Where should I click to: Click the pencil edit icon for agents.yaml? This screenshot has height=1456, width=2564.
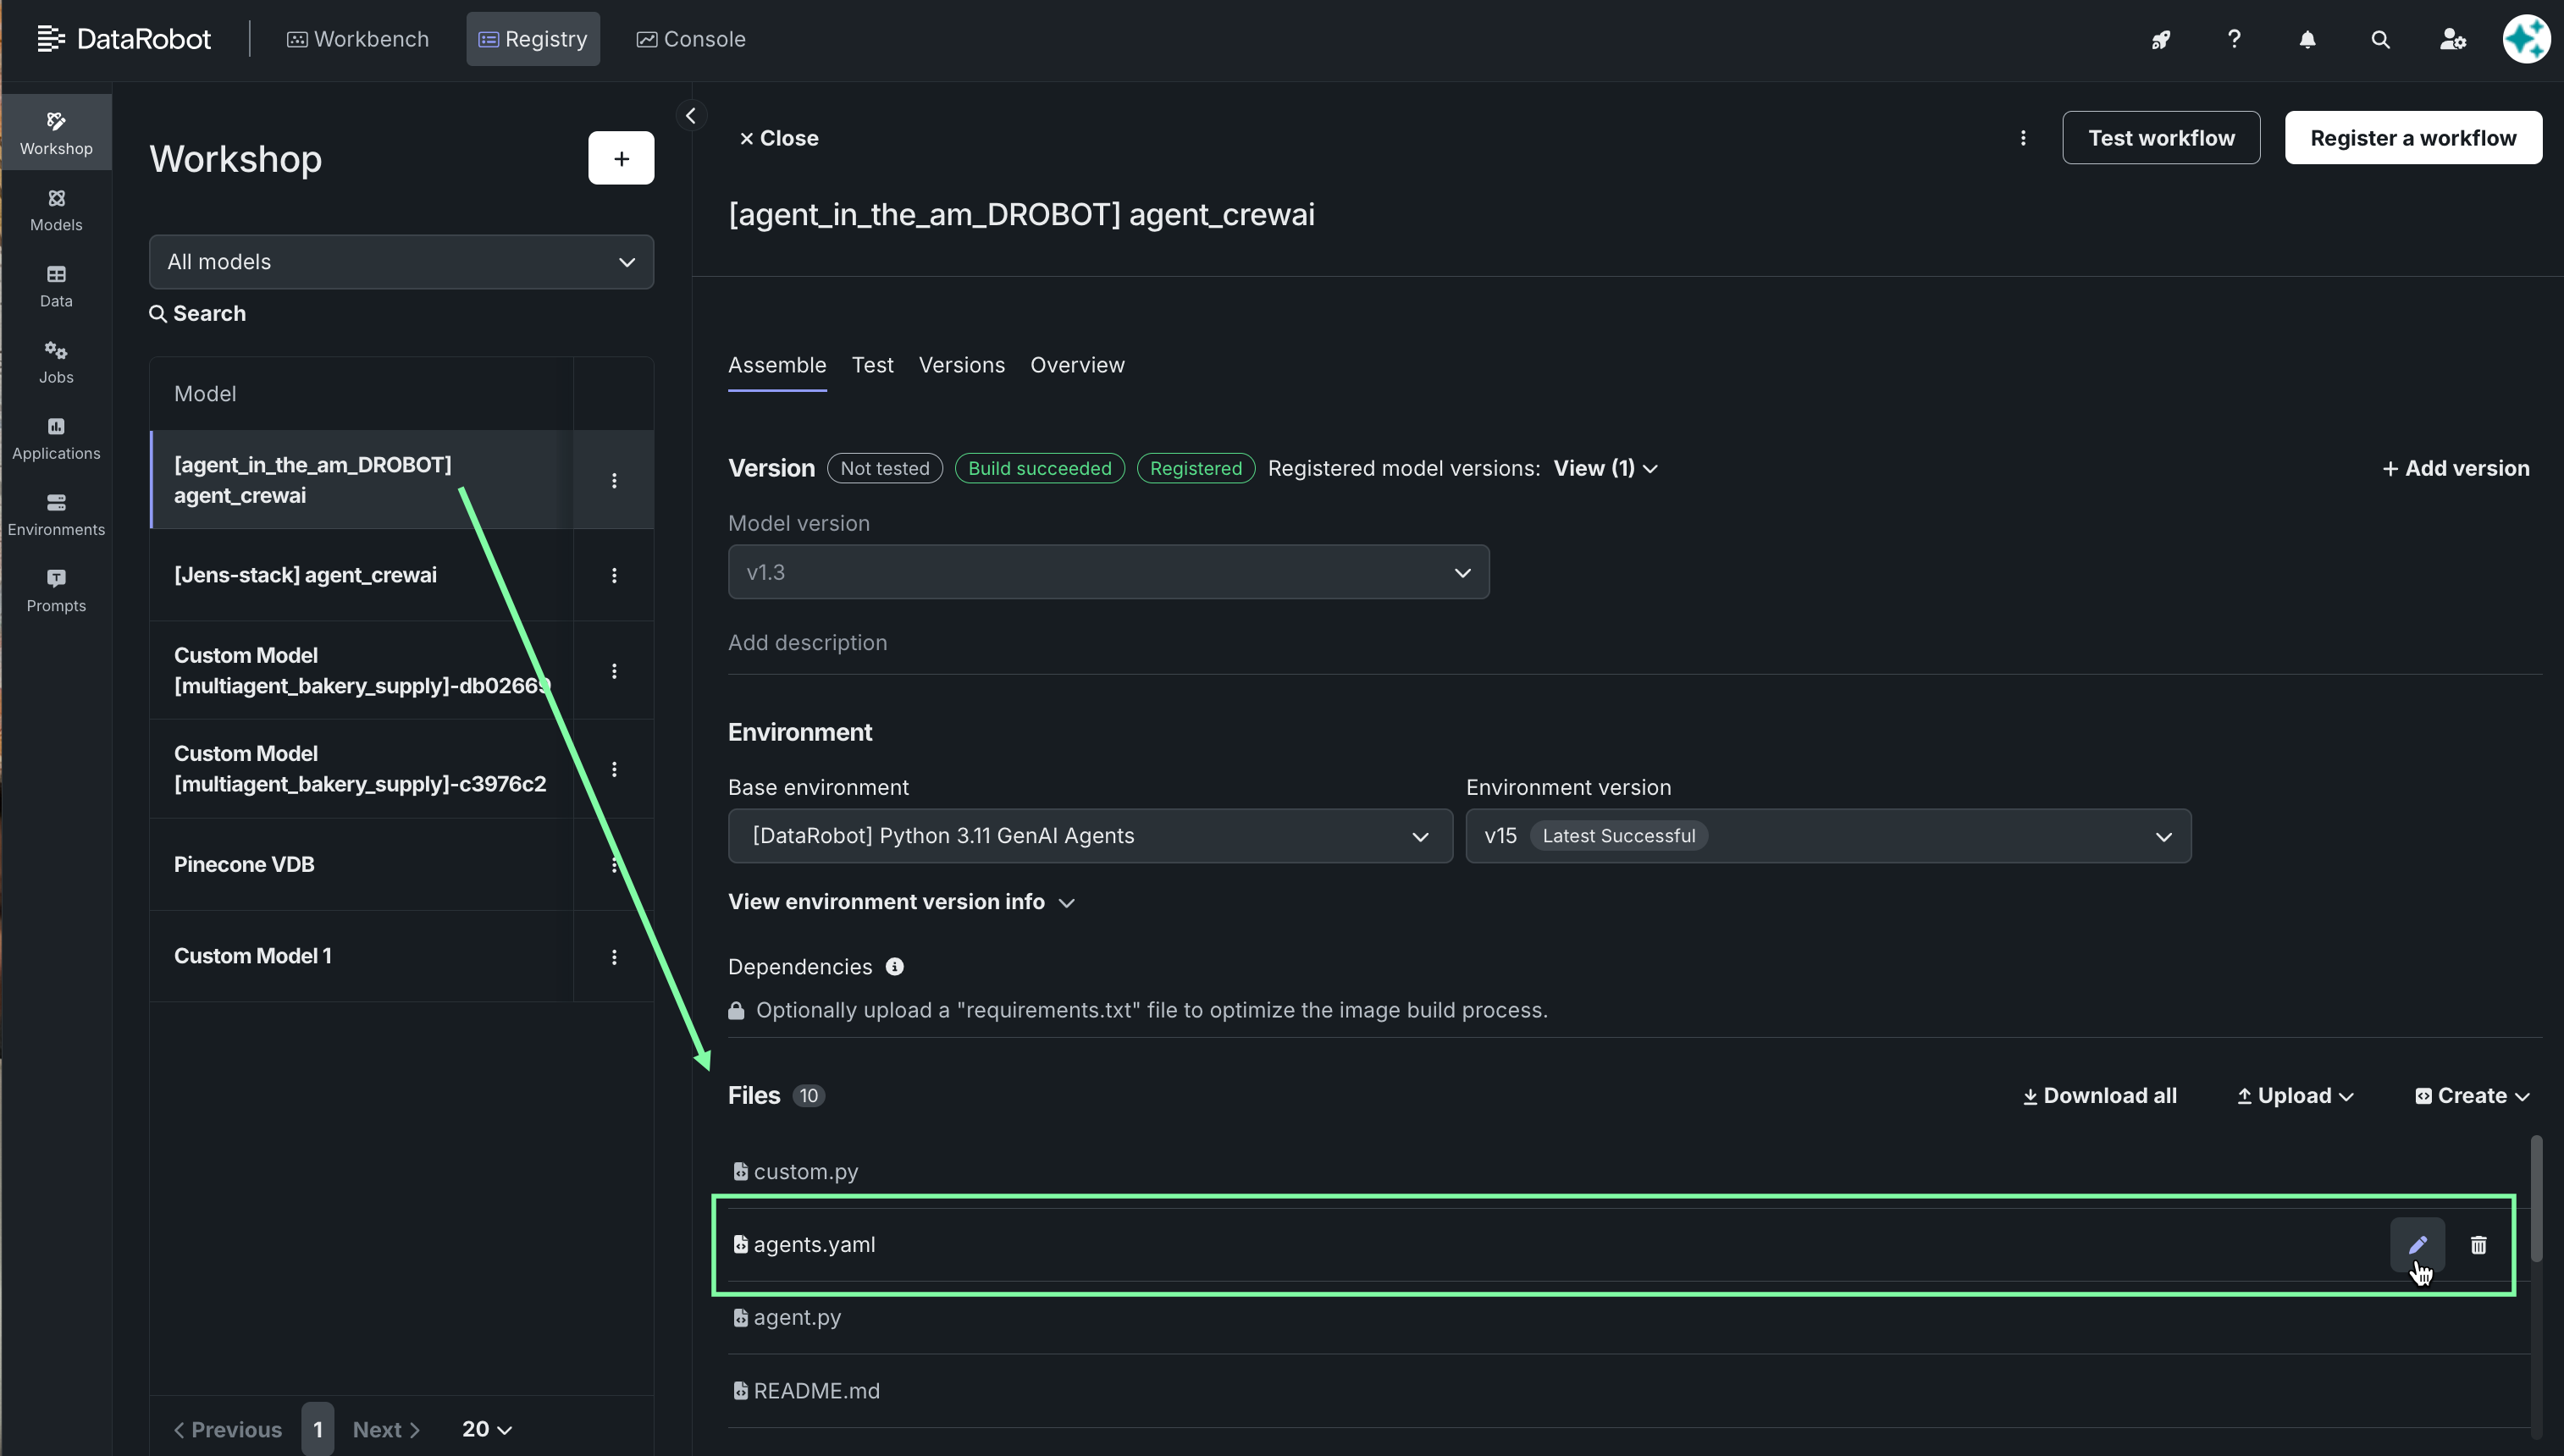pyautogui.click(x=2417, y=1244)
